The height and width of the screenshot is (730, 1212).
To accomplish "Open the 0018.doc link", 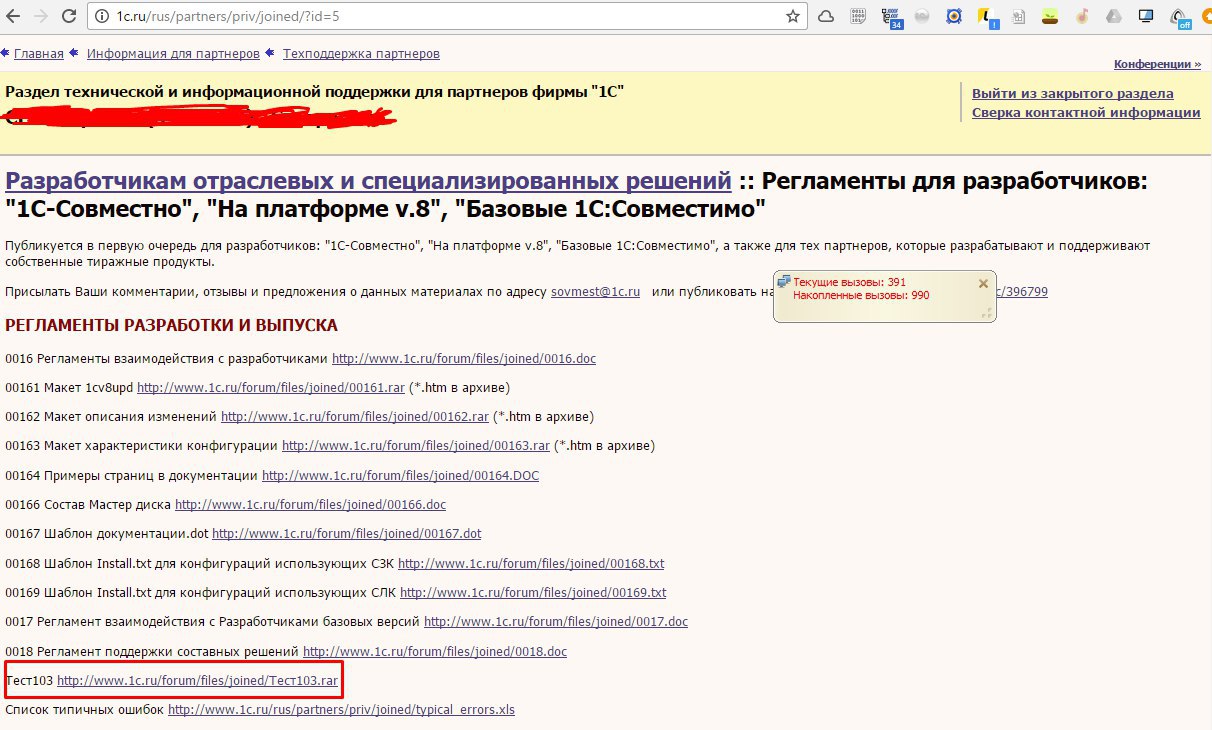I will pos(435,652).
